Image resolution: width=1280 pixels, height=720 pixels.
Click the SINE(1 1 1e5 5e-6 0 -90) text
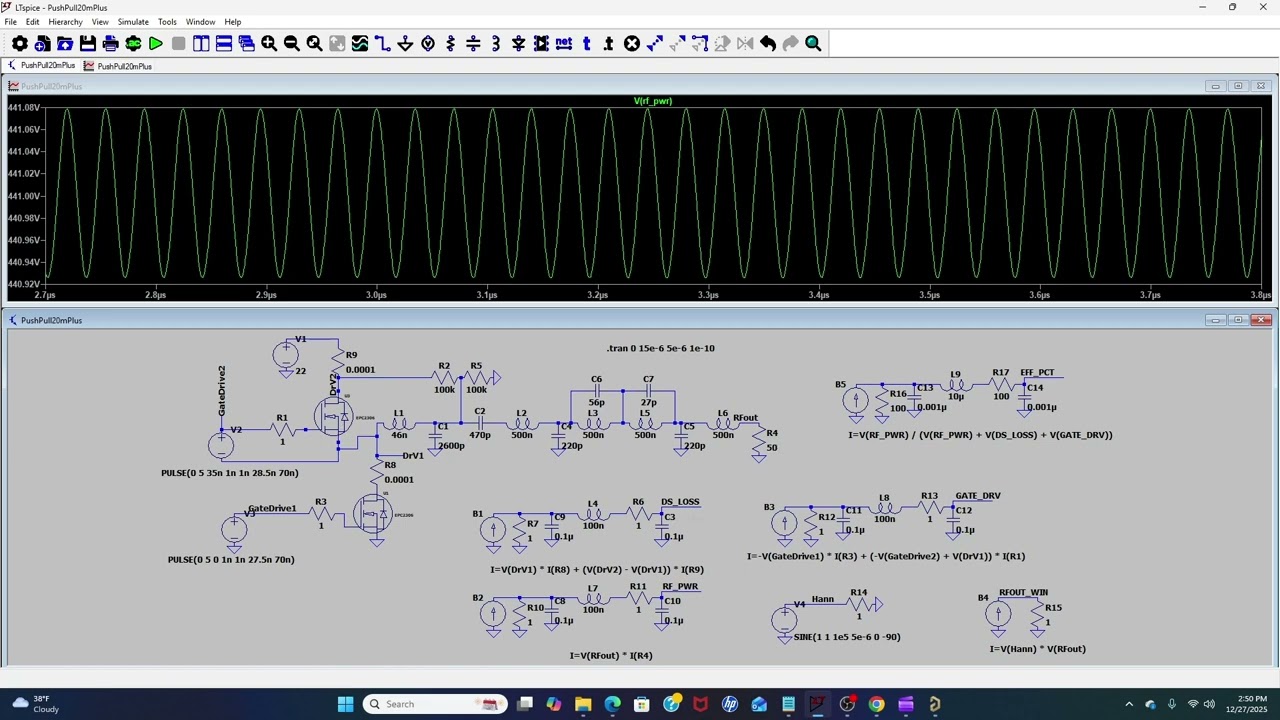click(847, 637)
